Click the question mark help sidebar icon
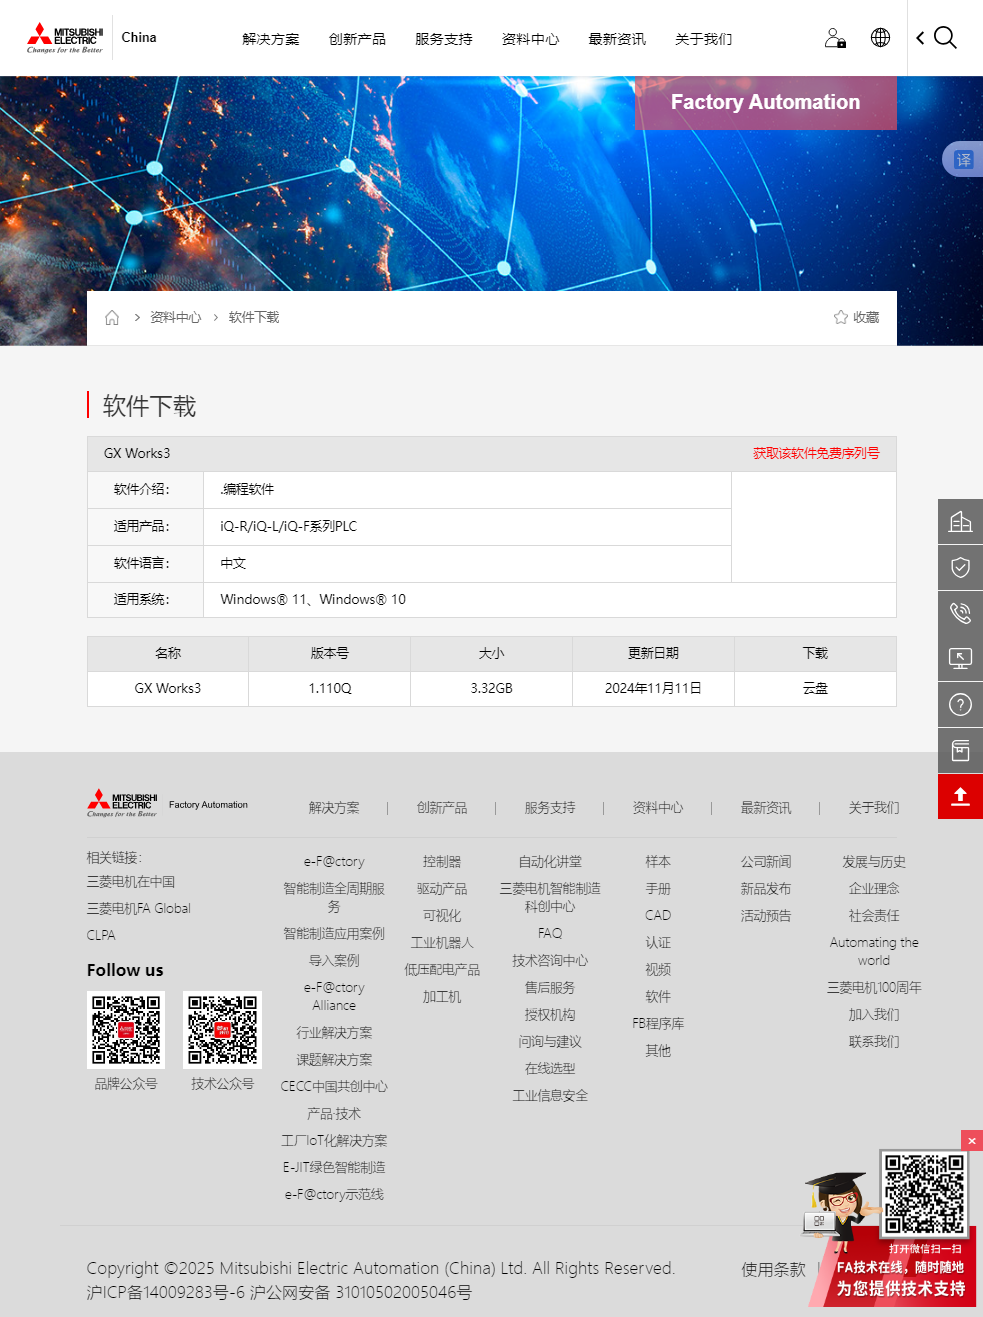 click(960, 705)
